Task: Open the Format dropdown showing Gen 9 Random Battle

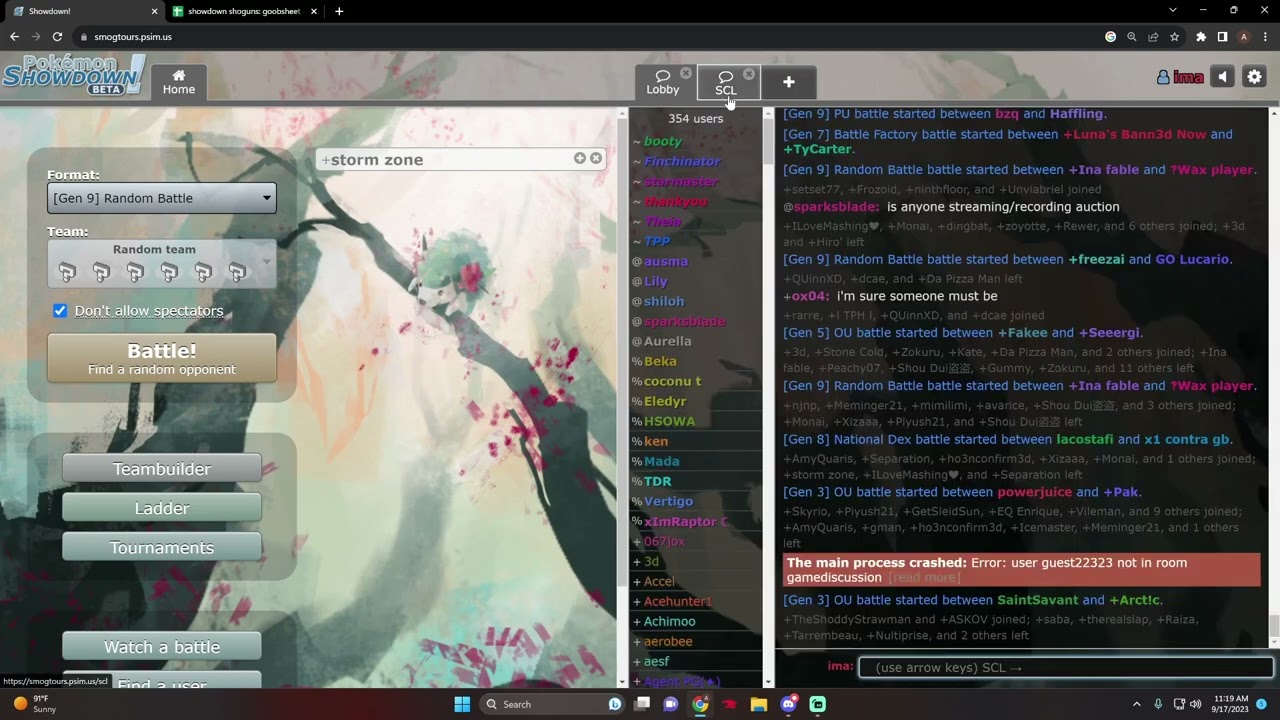Action: 161,198
